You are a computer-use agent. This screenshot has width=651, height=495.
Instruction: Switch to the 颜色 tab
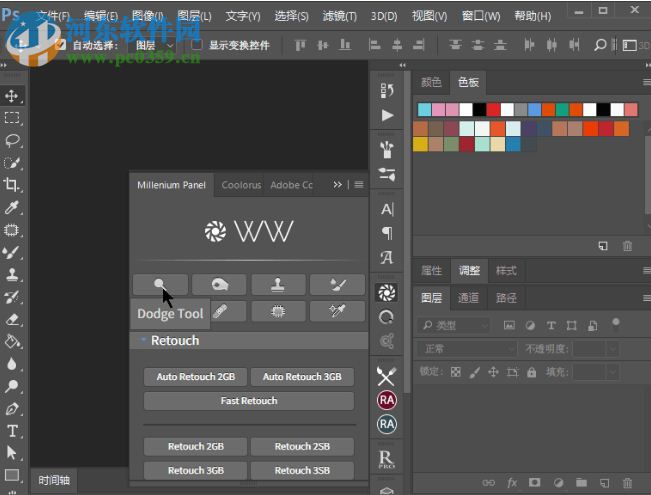[431, 82]
